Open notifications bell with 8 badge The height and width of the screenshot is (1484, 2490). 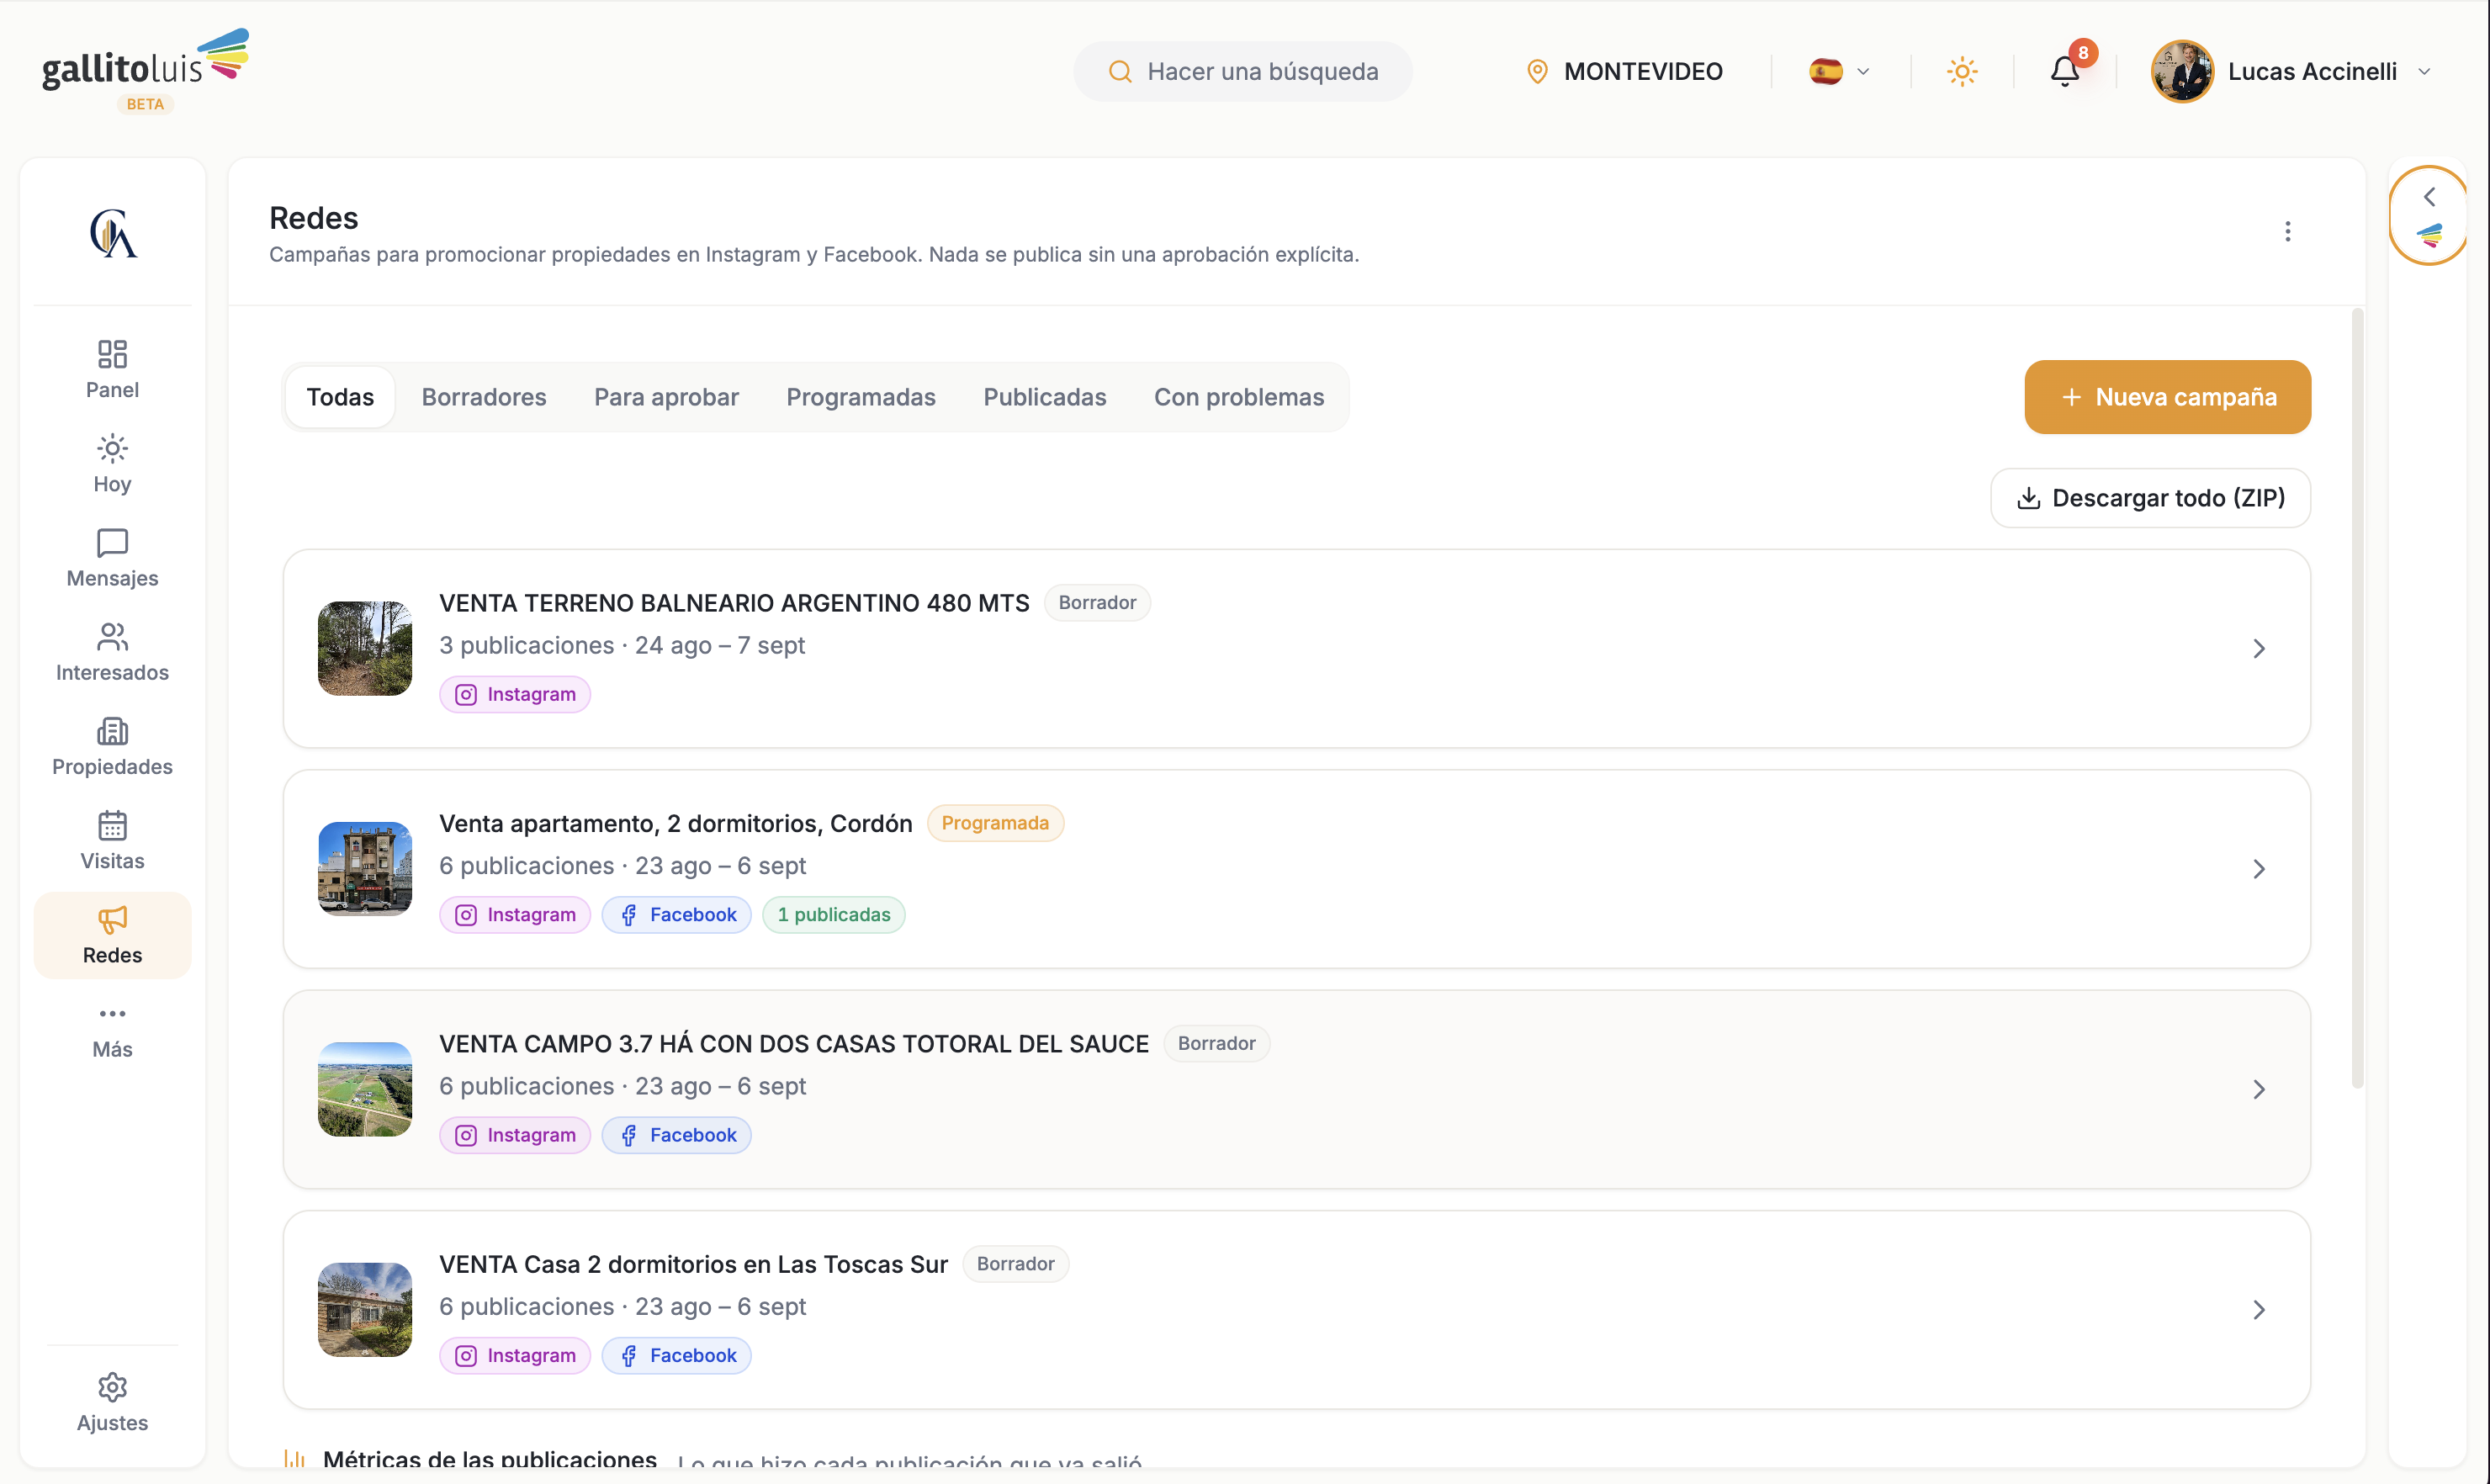(2065, 71)
